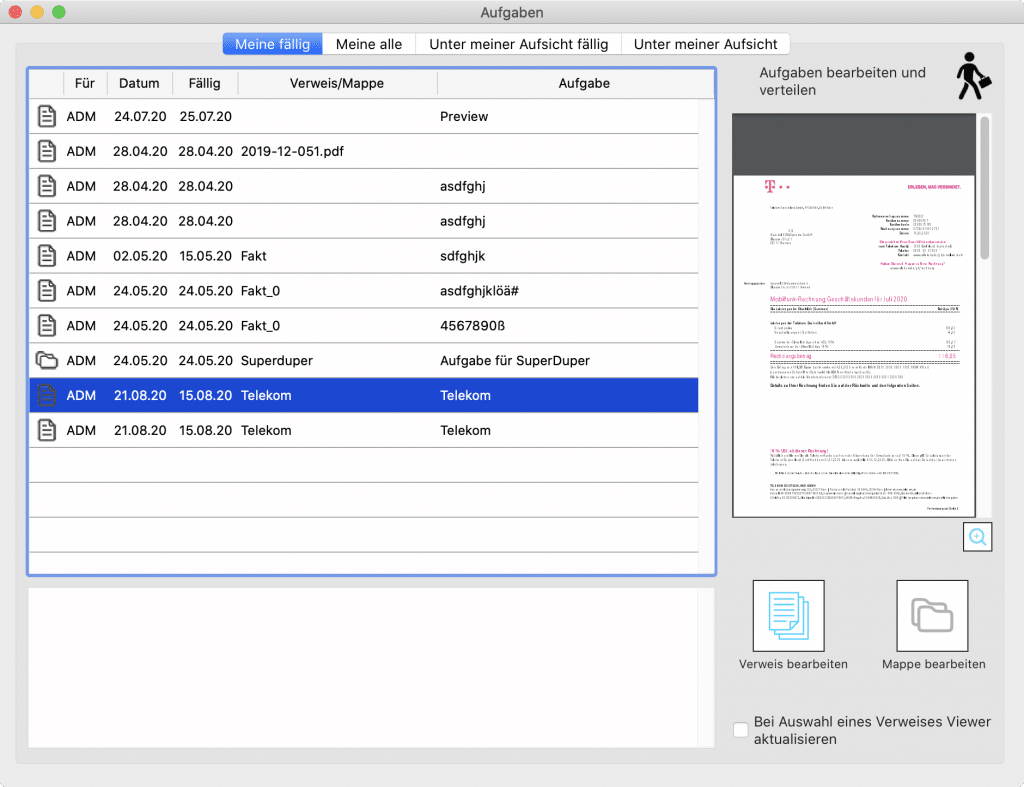This screenshot has width=1024, height=787.
Task: Click the document icon in the asdfghjklöä# row
Action: pos(46,291)
